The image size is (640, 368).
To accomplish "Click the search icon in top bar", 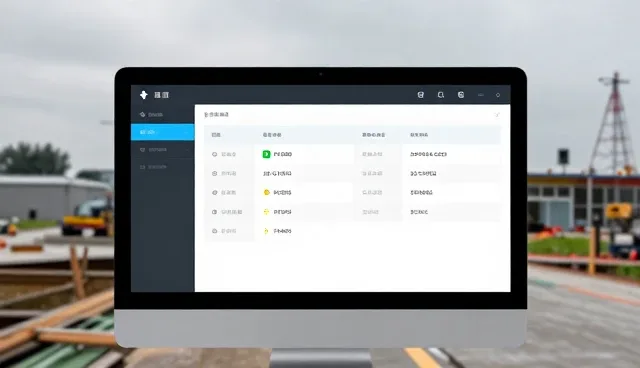I will point(440,95).
